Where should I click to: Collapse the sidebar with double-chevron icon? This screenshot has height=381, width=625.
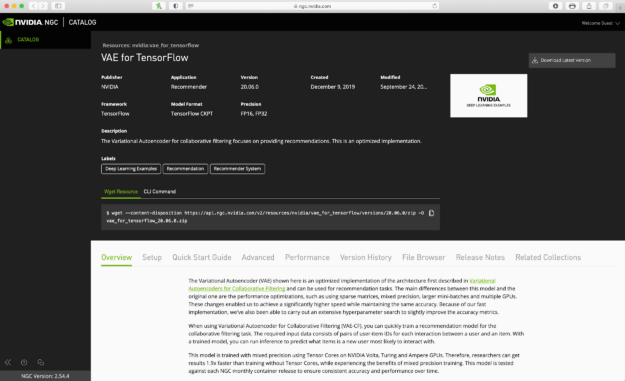click(x=8, y=362)
